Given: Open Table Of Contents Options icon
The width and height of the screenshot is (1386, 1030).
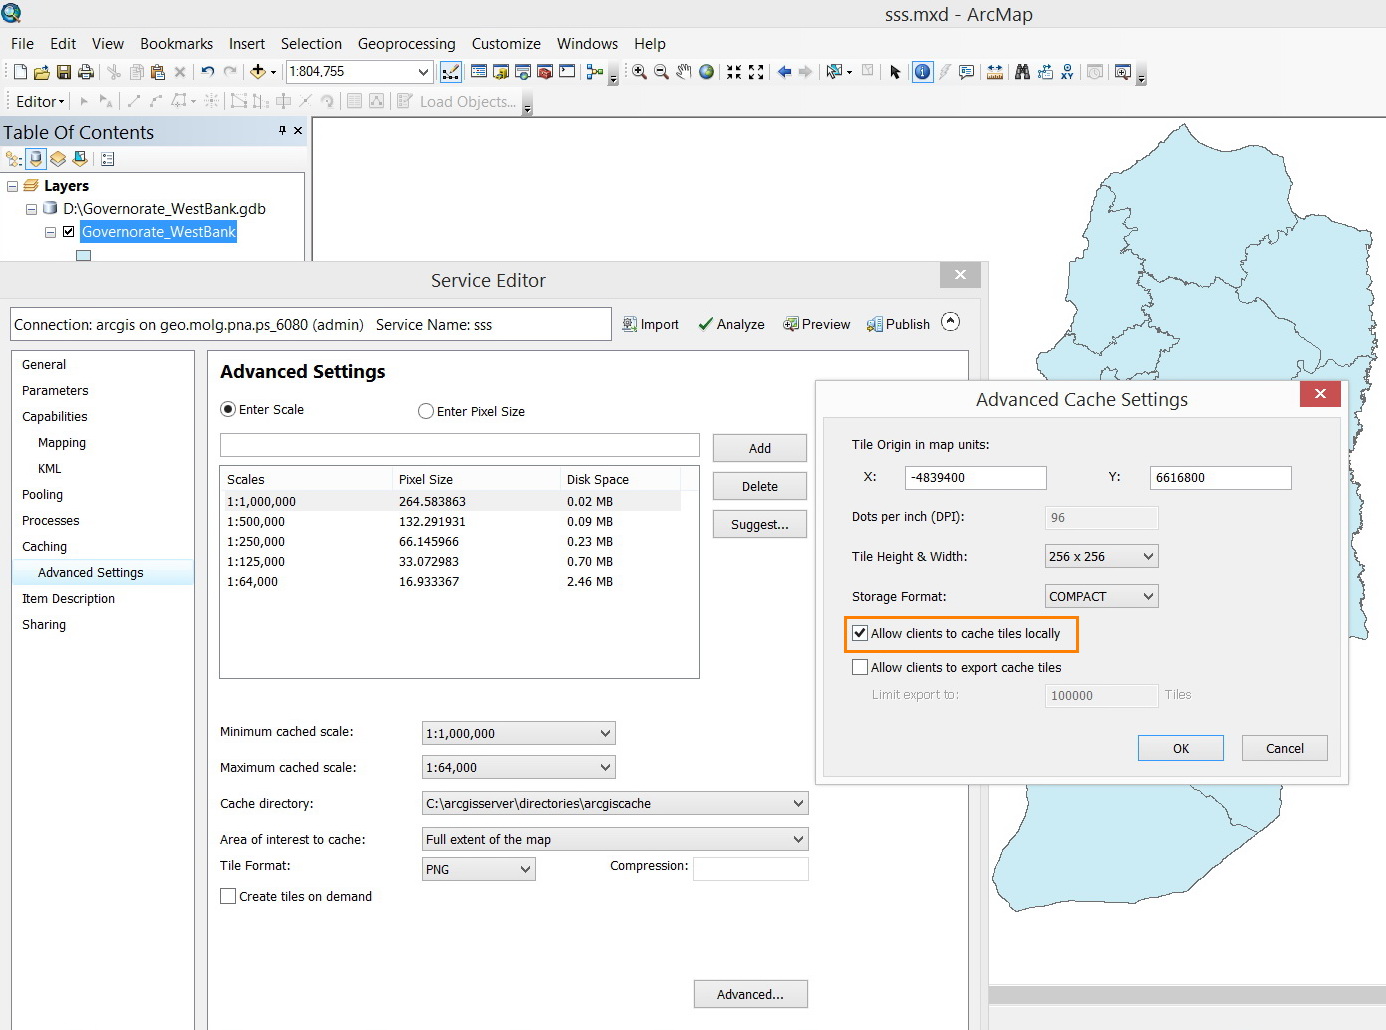Looking at the screenshot, I should (x=108, y=158).
